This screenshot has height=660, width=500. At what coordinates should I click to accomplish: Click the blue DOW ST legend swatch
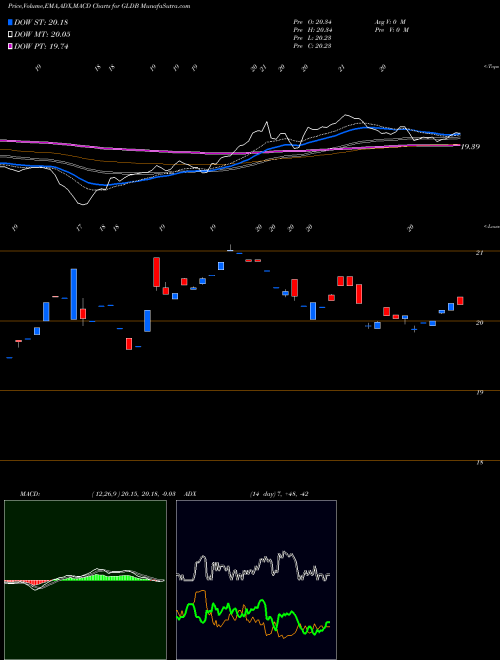pos(10,22)
